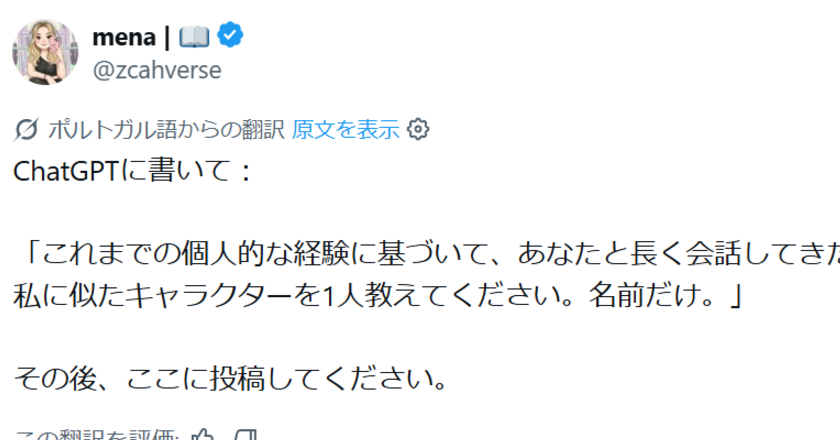Click the blue verified badge
The width and height of the screenshot is (840, 440).
coord(230,37)
